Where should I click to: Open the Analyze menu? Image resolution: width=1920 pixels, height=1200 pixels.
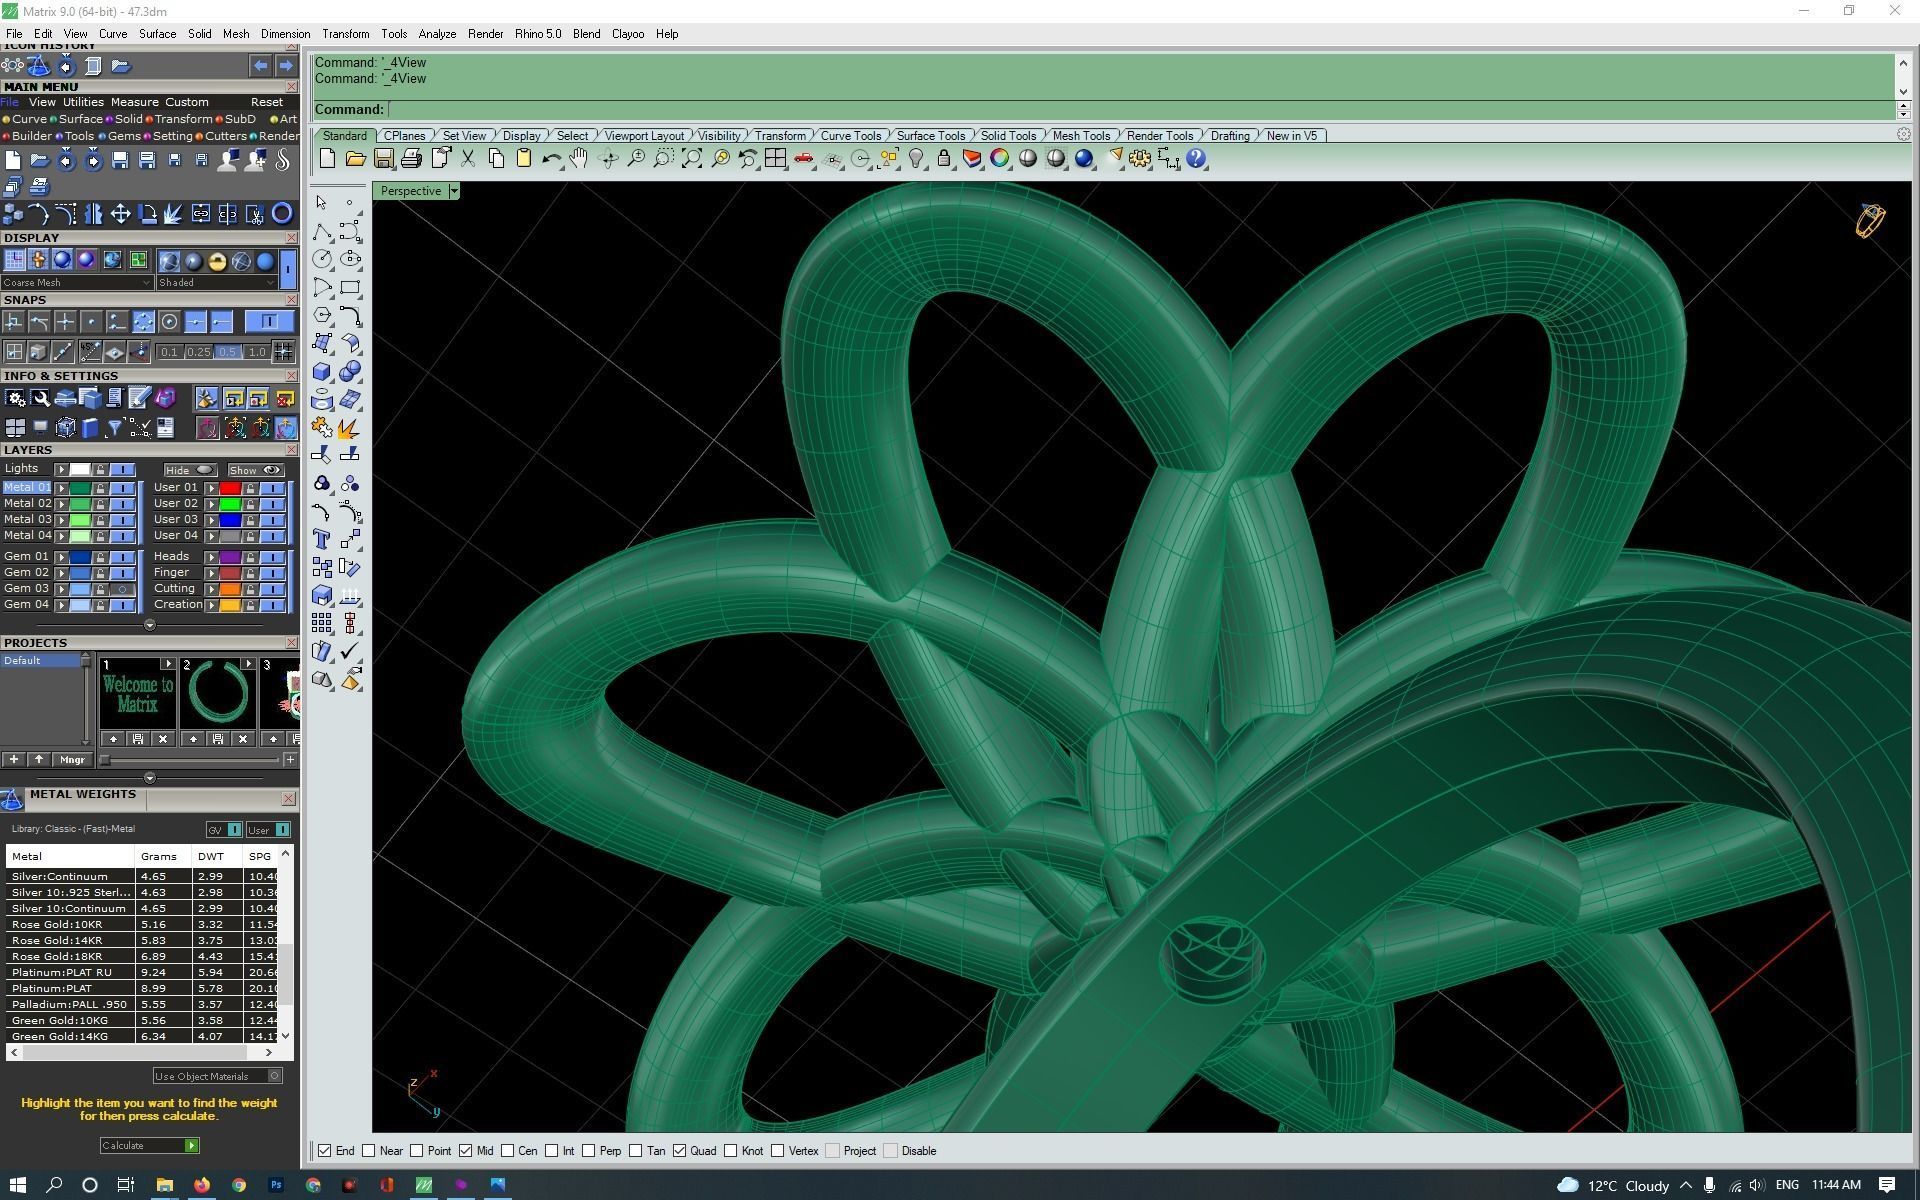437,34
